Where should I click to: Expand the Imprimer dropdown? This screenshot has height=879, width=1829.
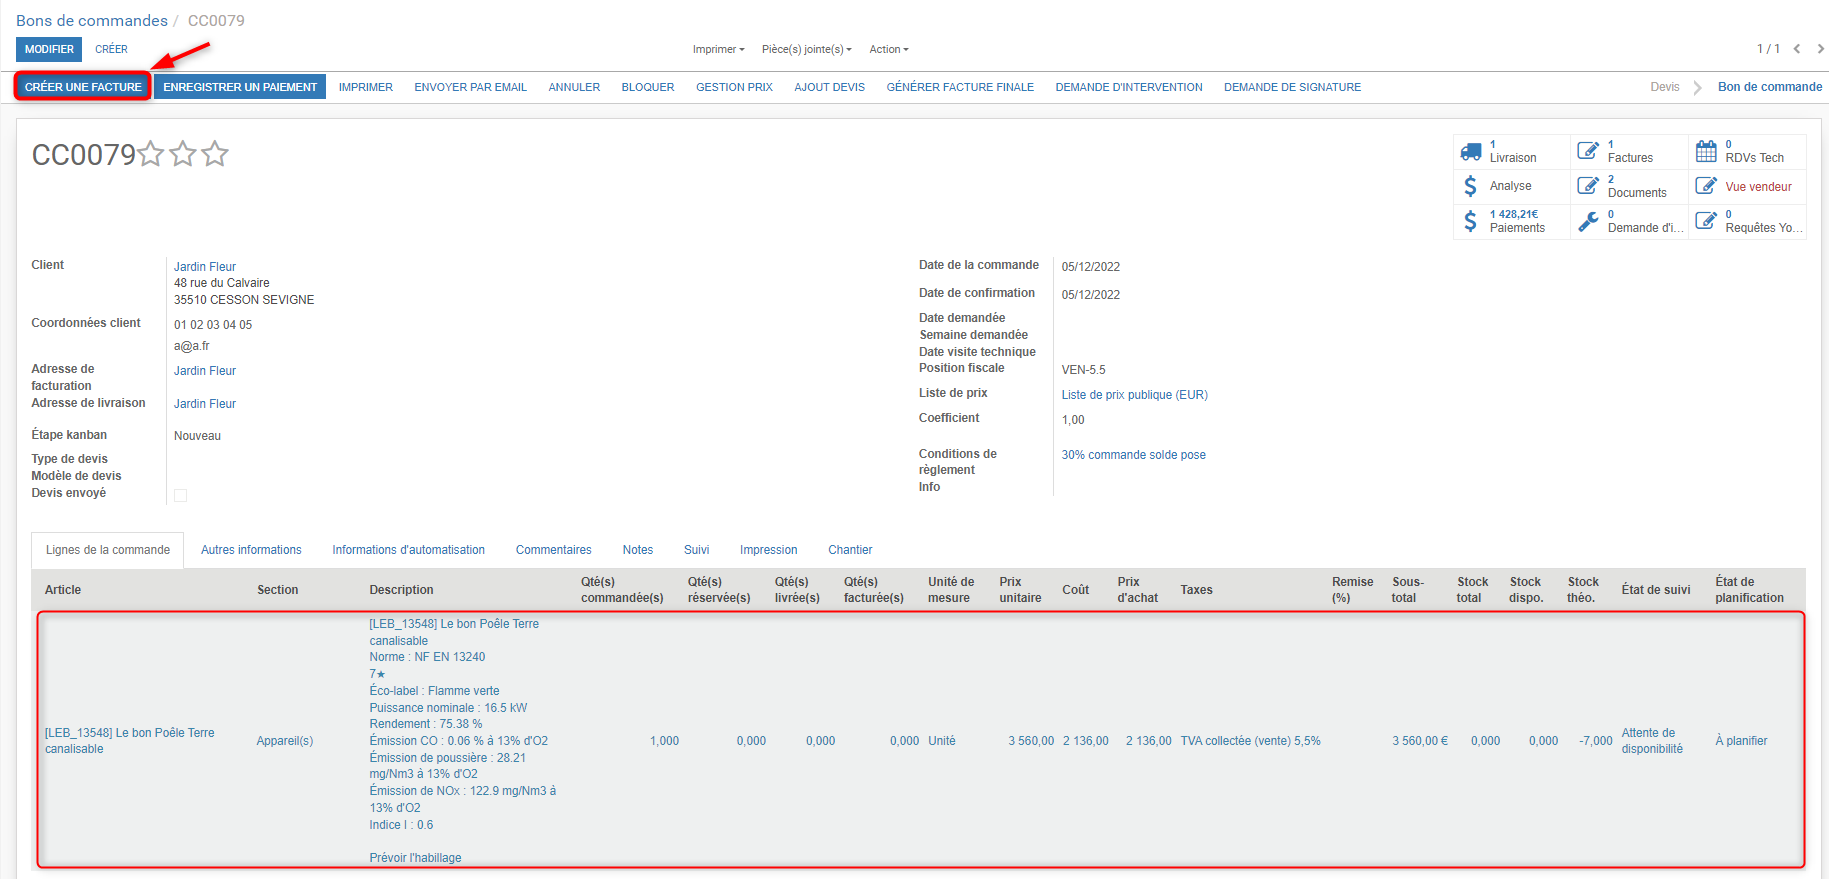(718, 49)
